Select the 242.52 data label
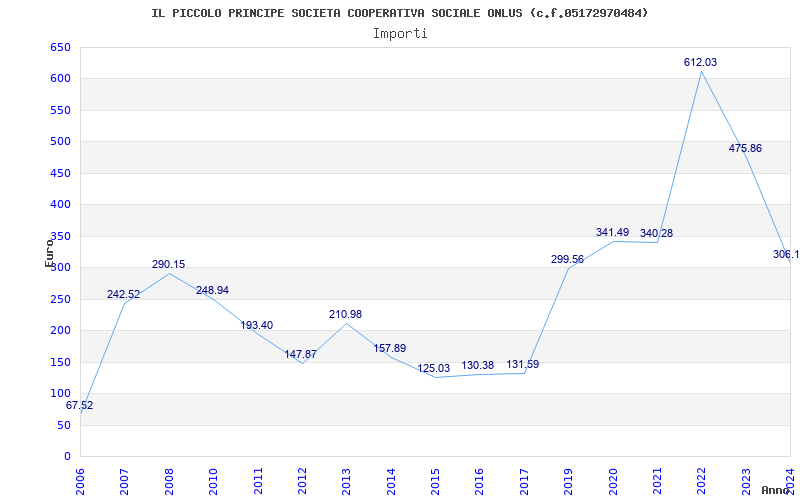This screenshot has width=800, height=500. click(x=123, y=294)
